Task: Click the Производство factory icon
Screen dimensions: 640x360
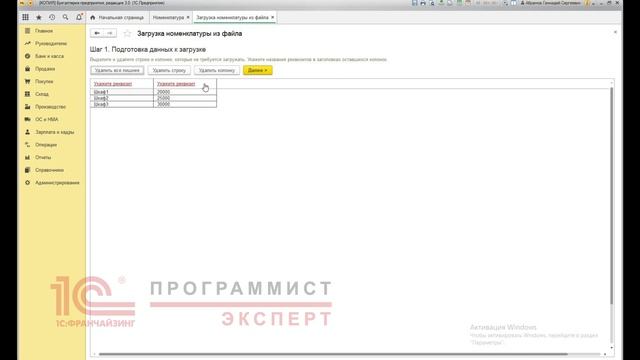Action: [x=27, y=107]
